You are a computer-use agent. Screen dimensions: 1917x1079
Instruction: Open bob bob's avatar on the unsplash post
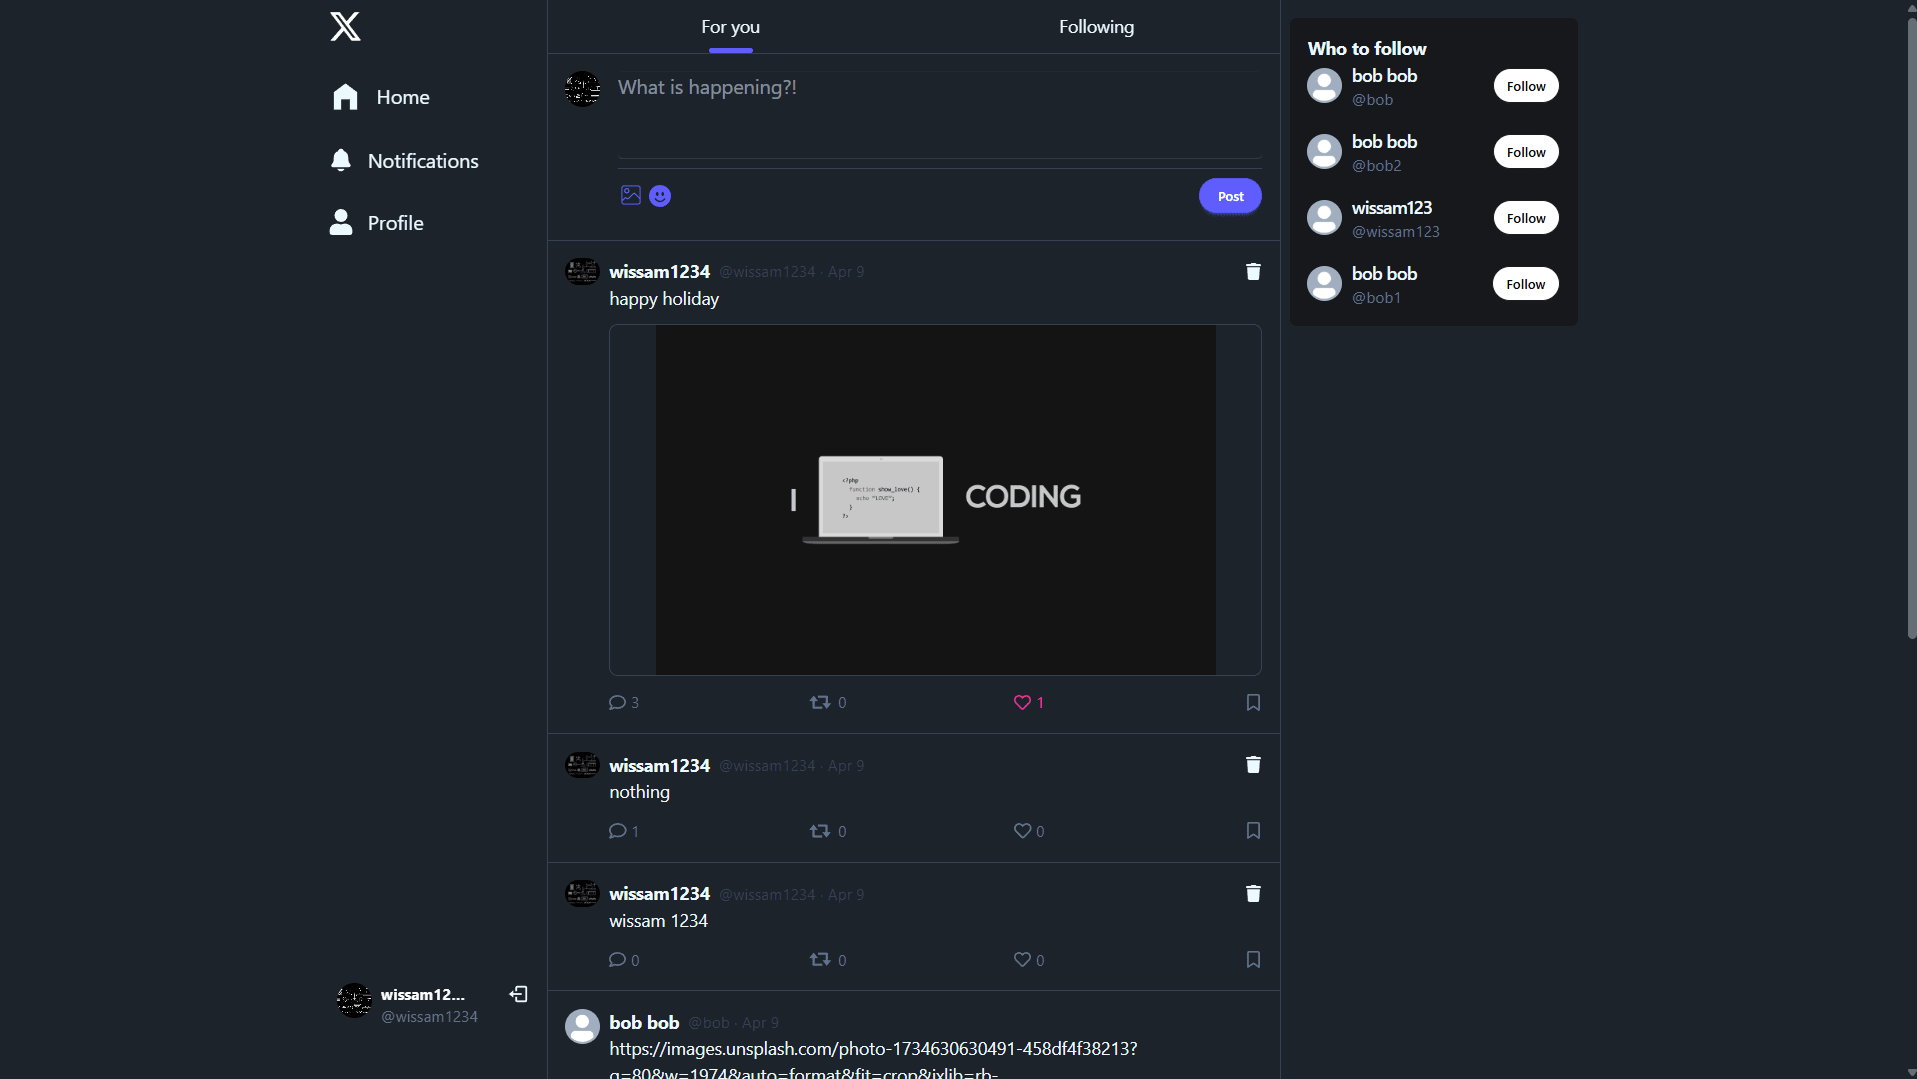coord(582,1026)
